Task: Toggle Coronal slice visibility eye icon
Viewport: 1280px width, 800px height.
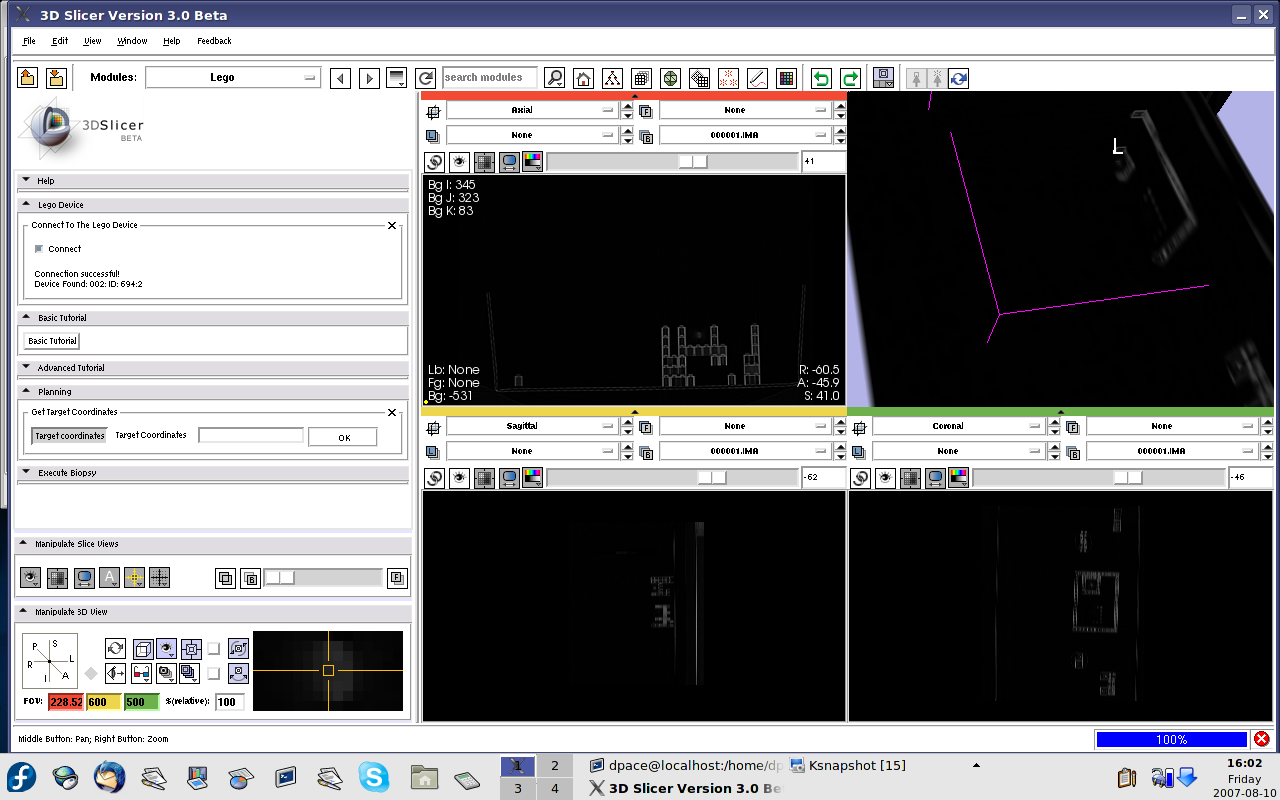Action: [x=886, y=478]
